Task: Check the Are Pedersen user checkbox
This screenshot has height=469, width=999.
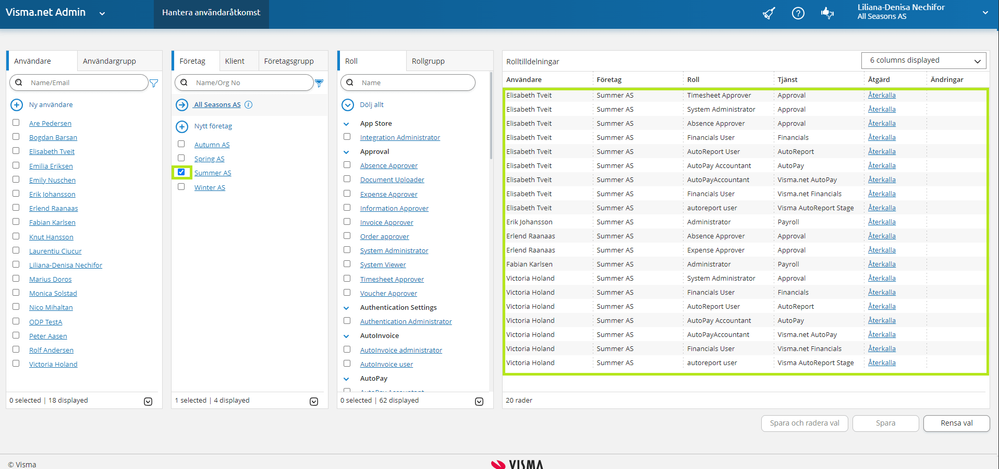Action: point(16,122)
